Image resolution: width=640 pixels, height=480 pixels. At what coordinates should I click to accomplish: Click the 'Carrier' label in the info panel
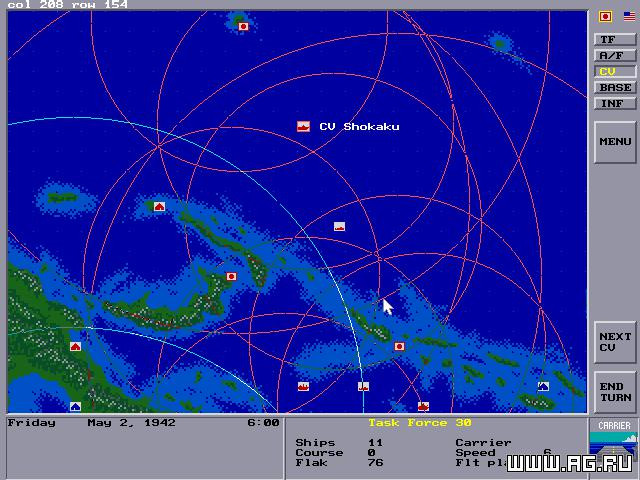click(x=483, y=442)
